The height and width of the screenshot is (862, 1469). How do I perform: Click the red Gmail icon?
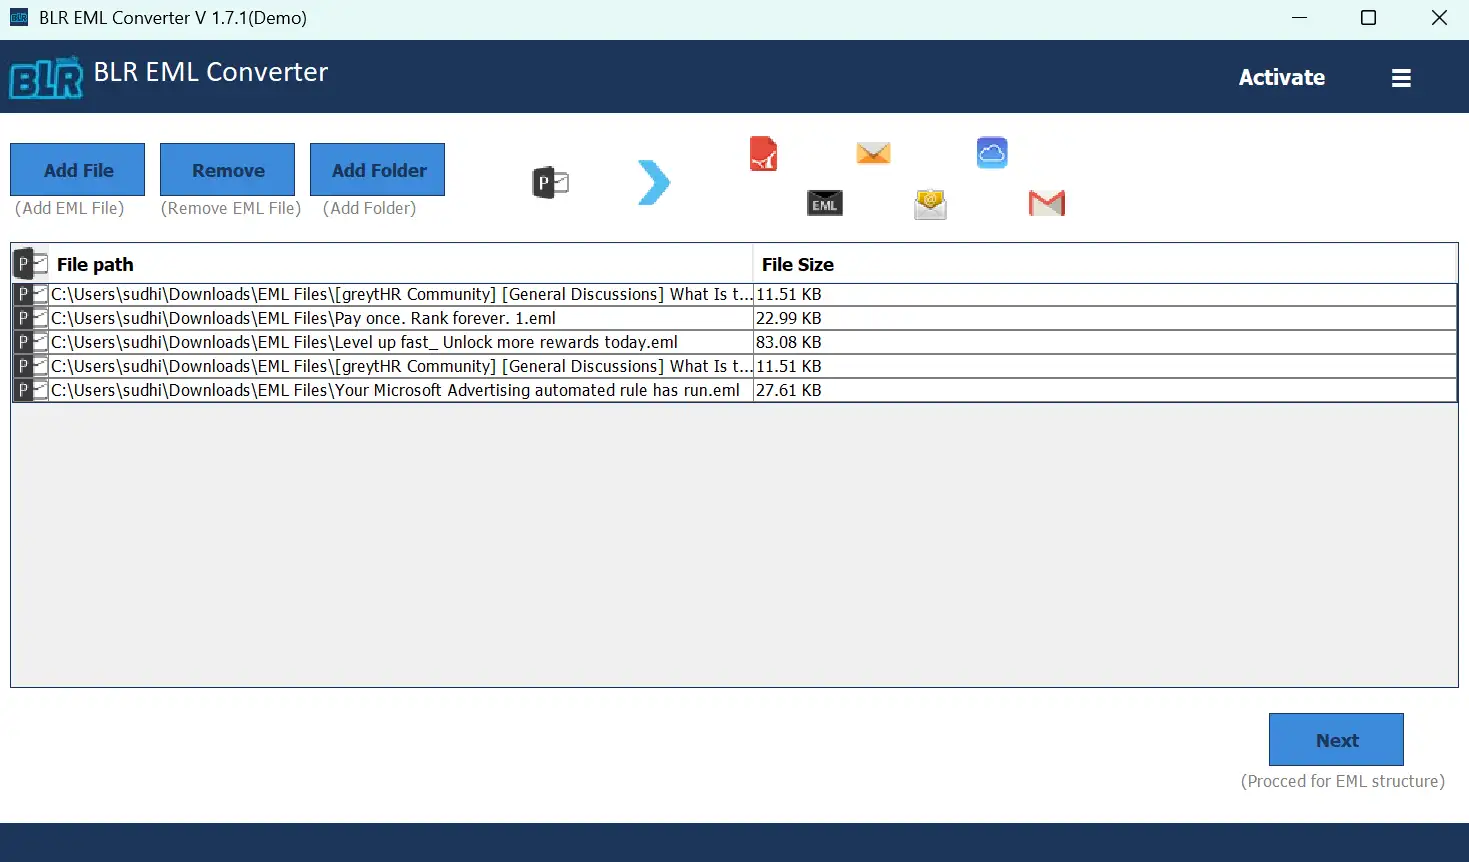[1046, 203]
